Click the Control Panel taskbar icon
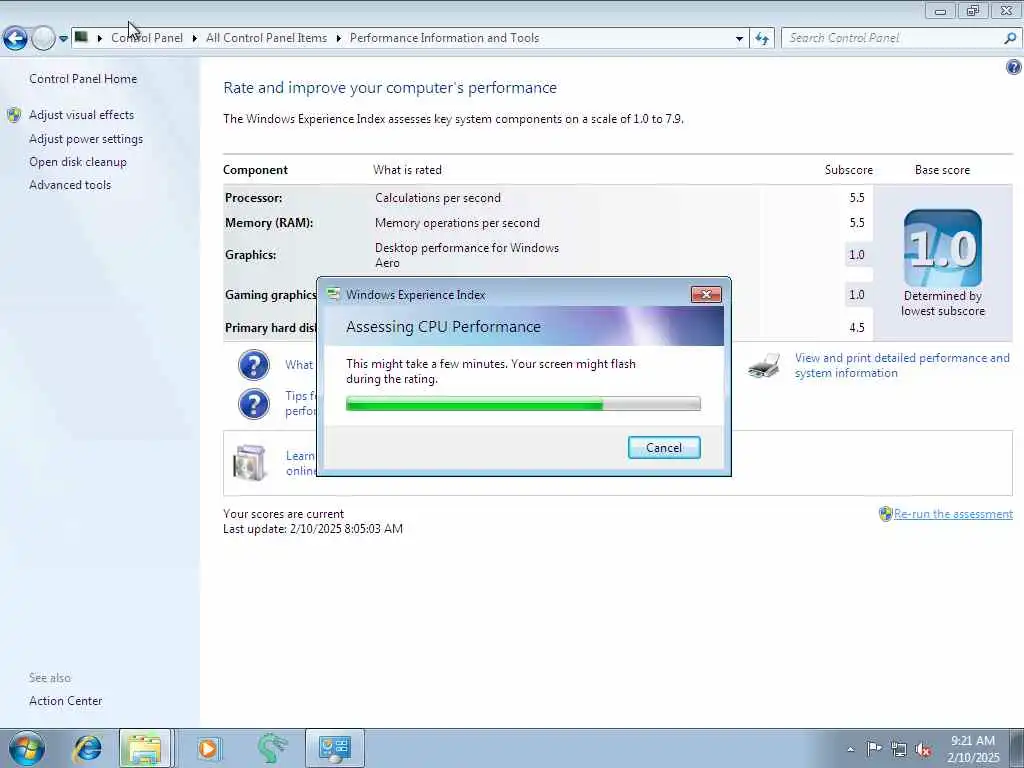The width and height of the screenshot is (1024, 768). pyautogui.click(x=334, y=748)
